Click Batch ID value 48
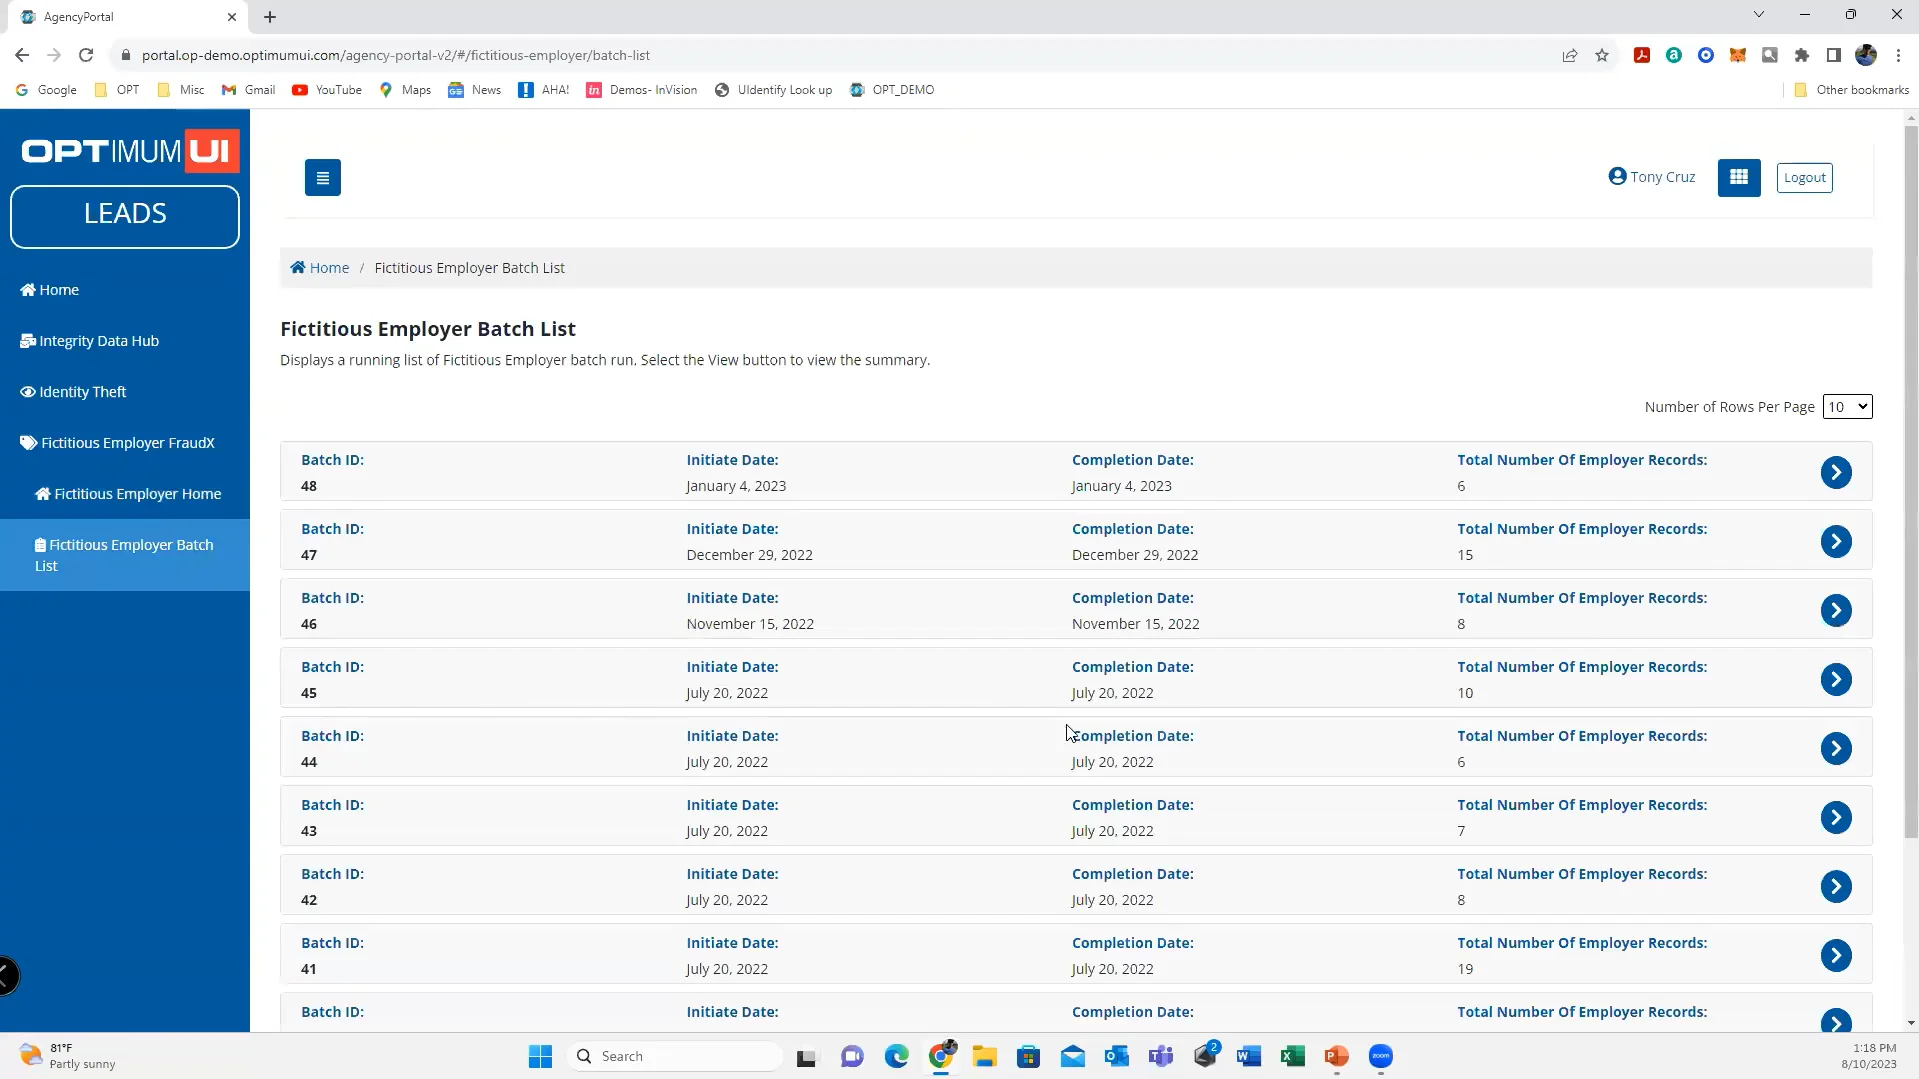This screenshot has height=1079, width=1919. click(309, 486)
